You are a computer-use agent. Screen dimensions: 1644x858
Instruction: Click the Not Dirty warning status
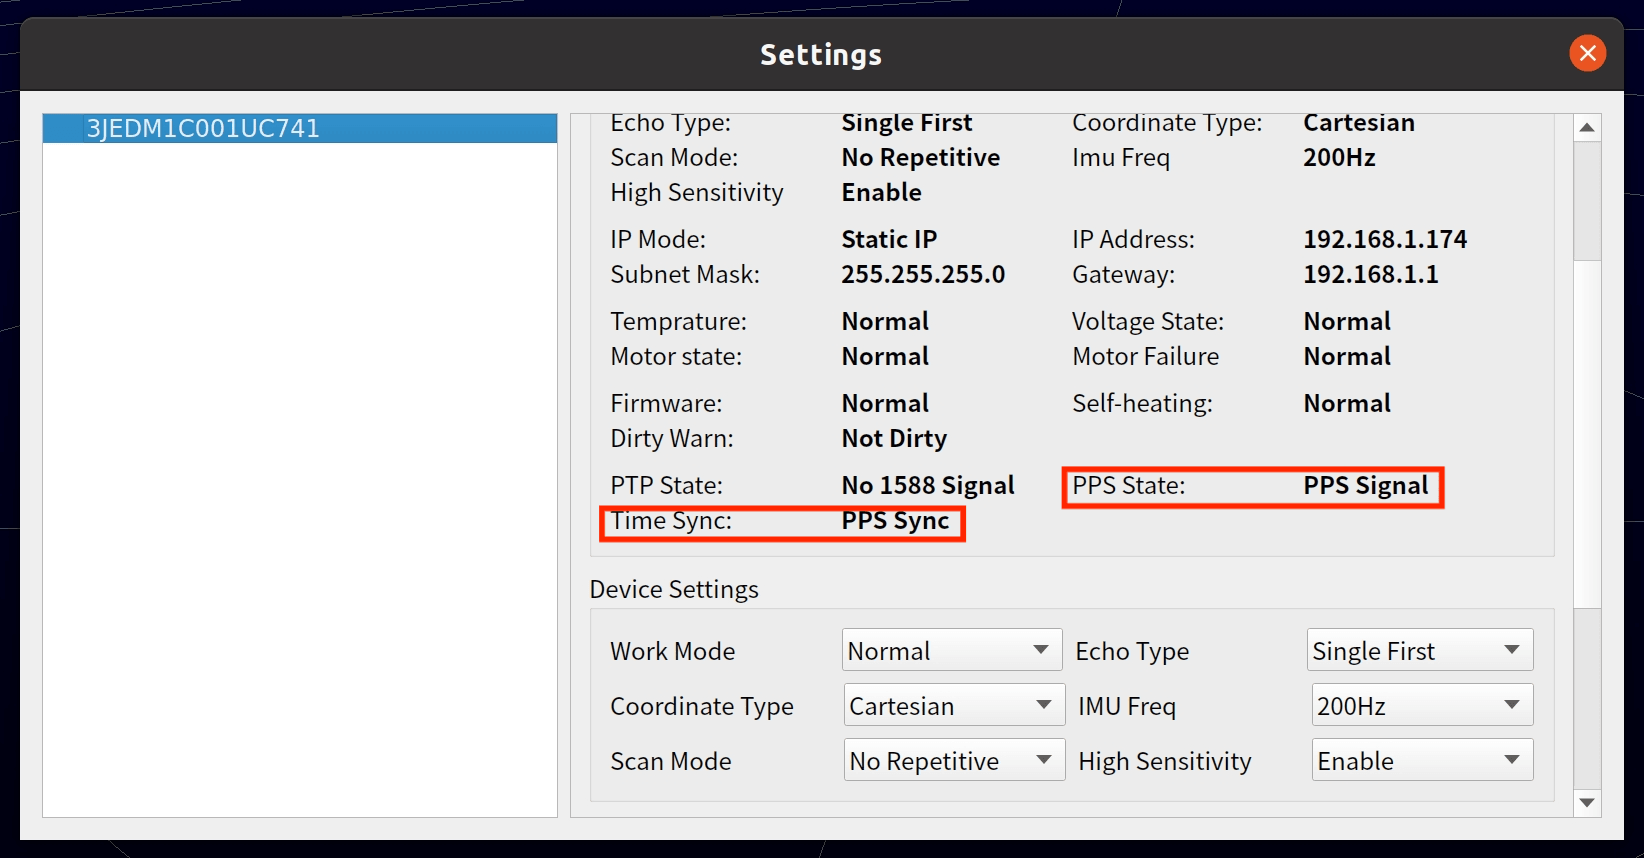894,438
